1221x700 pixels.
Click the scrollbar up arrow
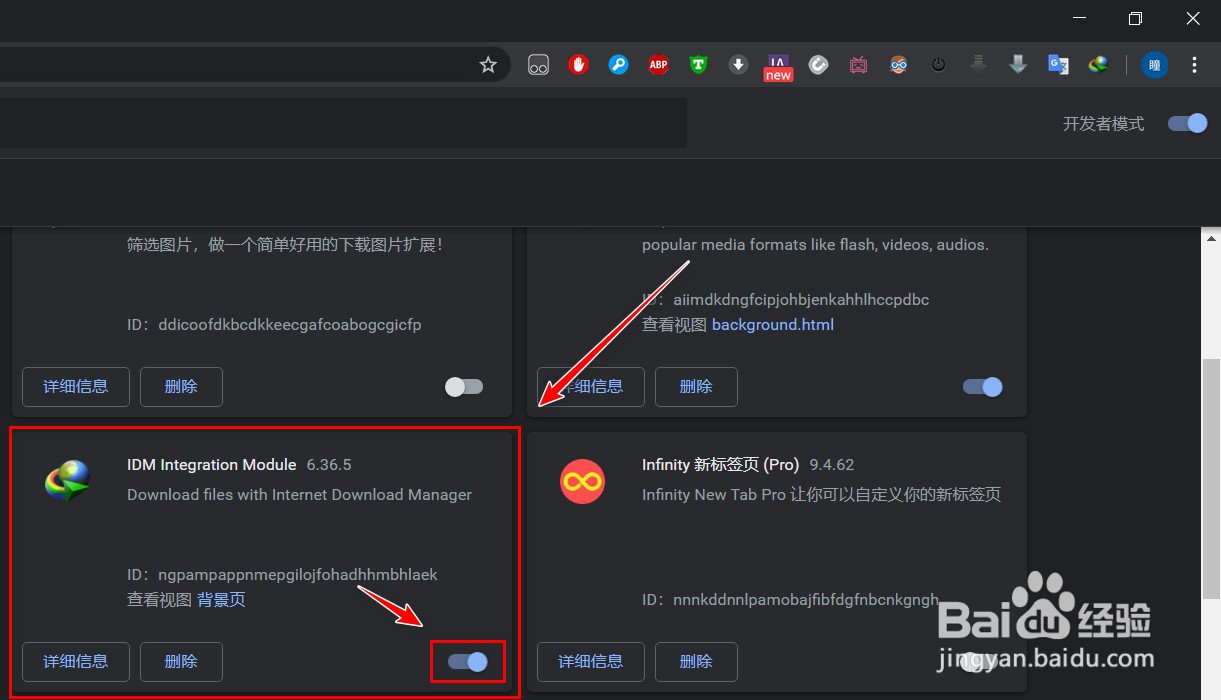(x=1211, y=238)
